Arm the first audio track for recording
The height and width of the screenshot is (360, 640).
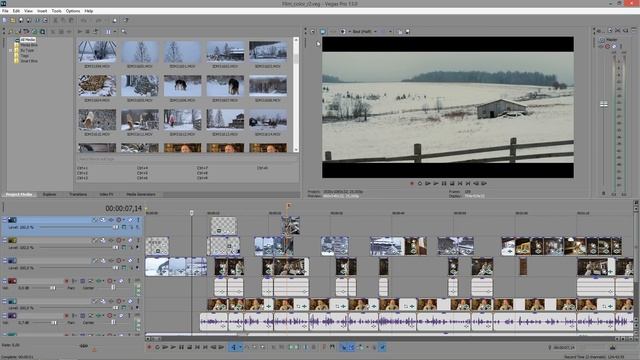(67, 281)
